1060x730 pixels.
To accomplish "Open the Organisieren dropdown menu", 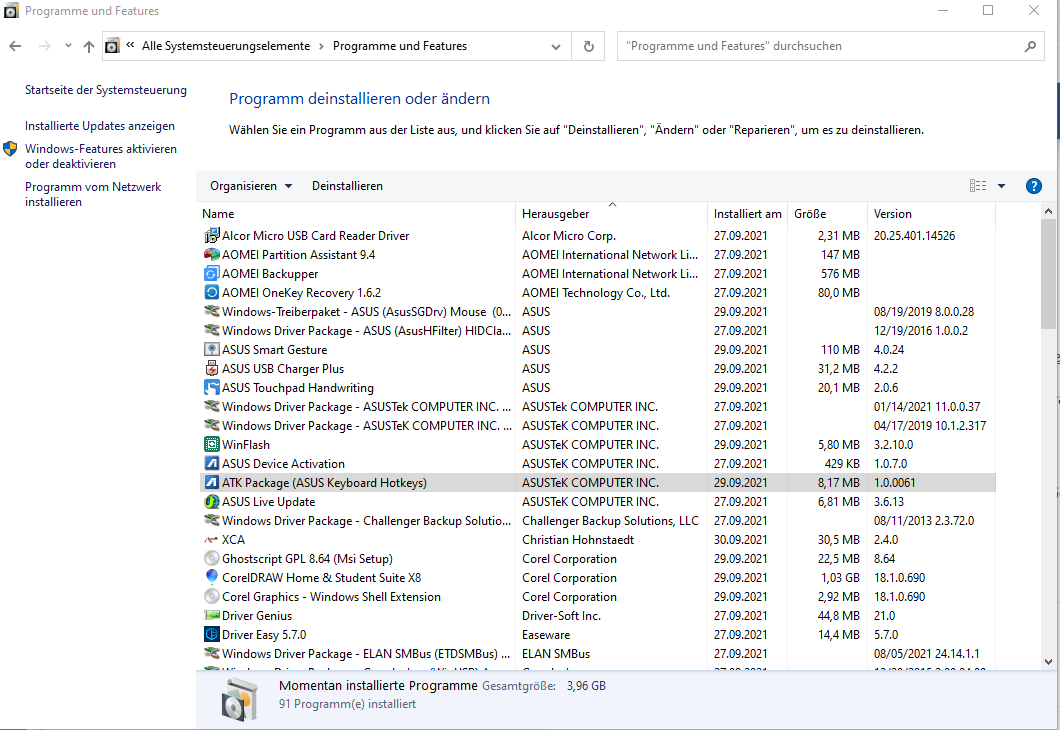I will coord(251,186).
